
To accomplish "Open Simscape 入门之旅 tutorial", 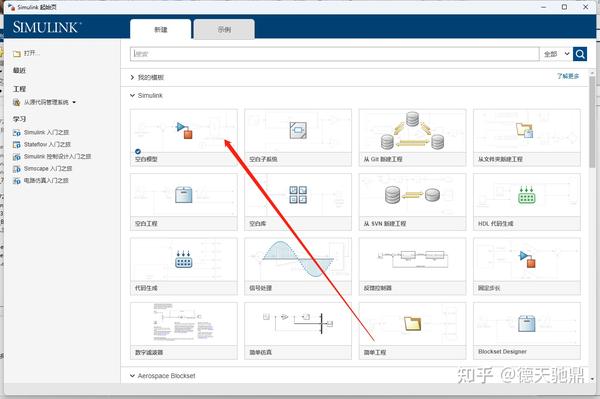I will (x=43, y=169).
